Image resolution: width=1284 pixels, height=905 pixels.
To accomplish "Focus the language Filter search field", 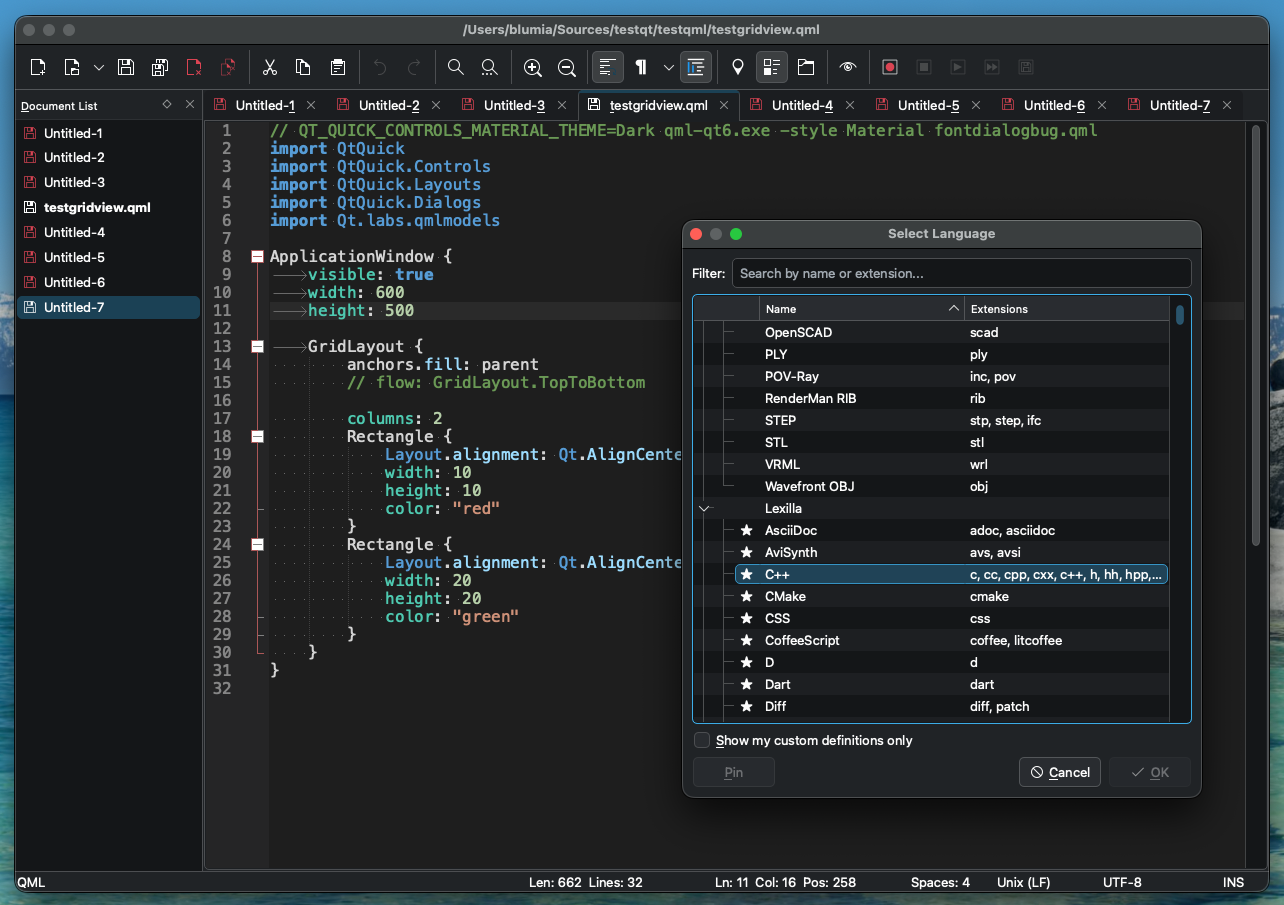I will click(961, 273).
